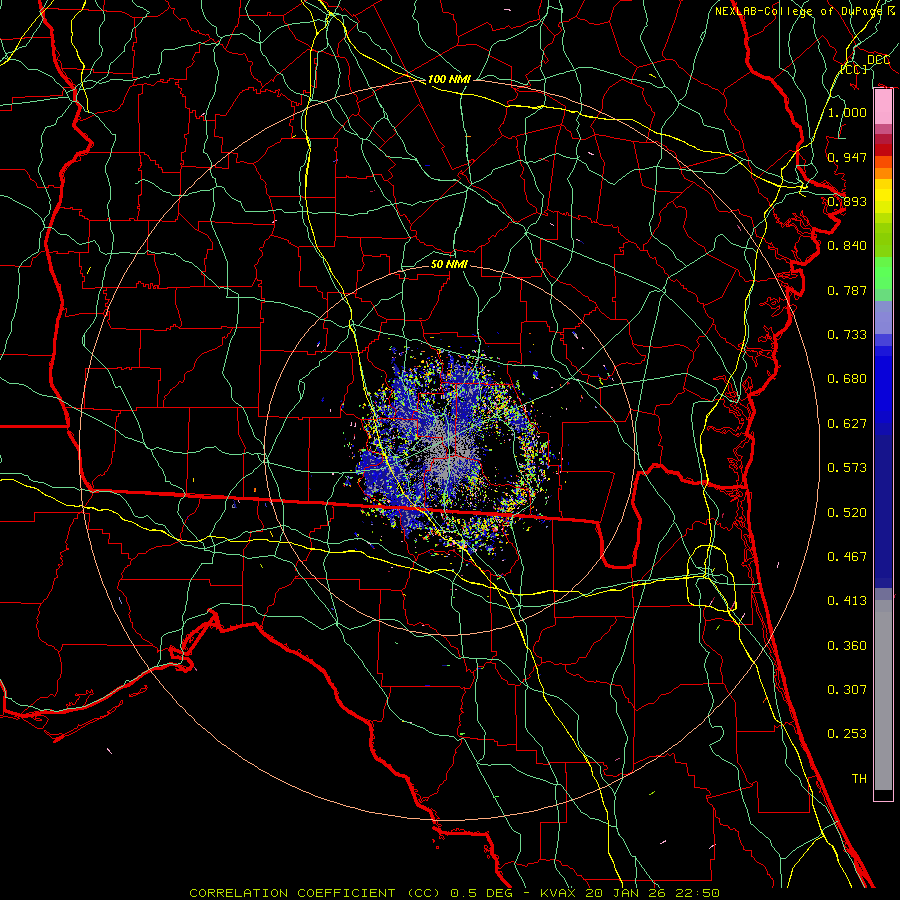
Task: Pick the bright green color bar segment
Action: pos(883,274)
